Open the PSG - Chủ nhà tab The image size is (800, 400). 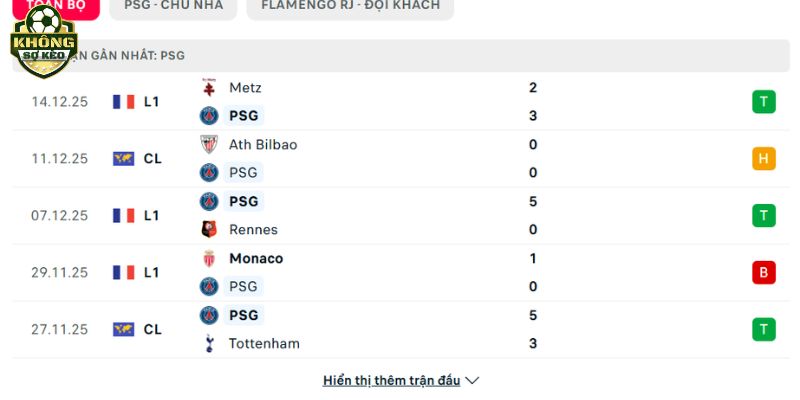[x=172, y=6]
